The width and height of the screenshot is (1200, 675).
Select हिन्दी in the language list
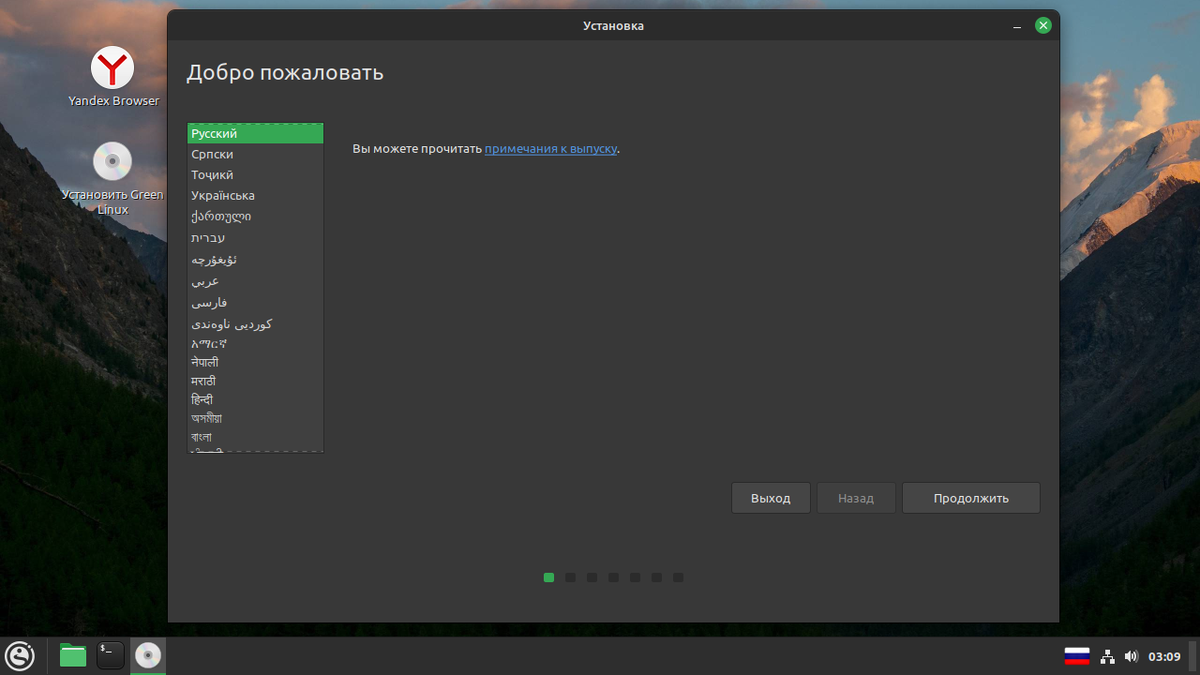[256, 400]
